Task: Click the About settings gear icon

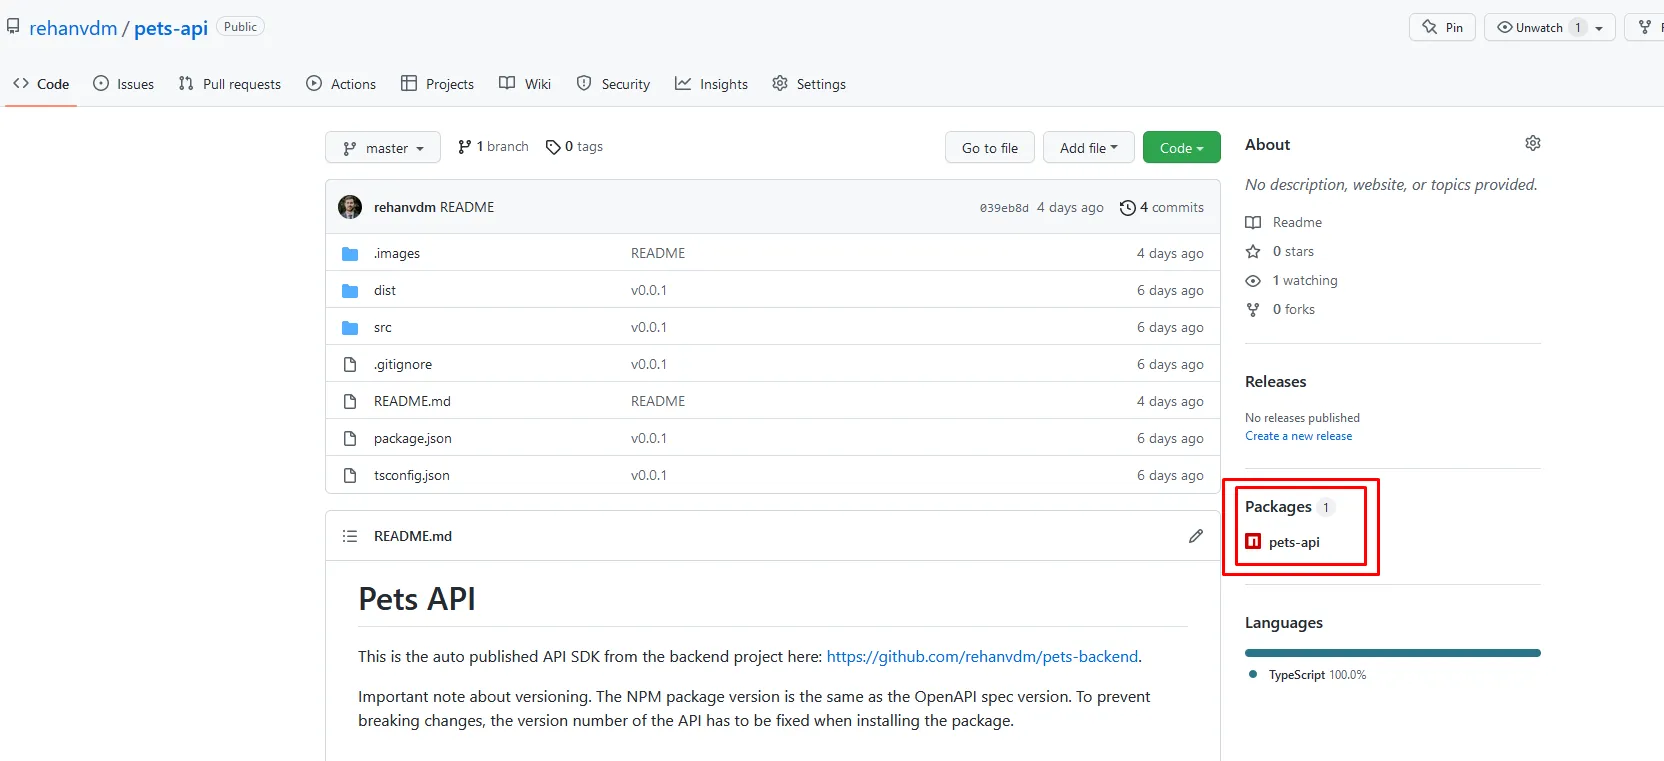Action: point(1532,144)
